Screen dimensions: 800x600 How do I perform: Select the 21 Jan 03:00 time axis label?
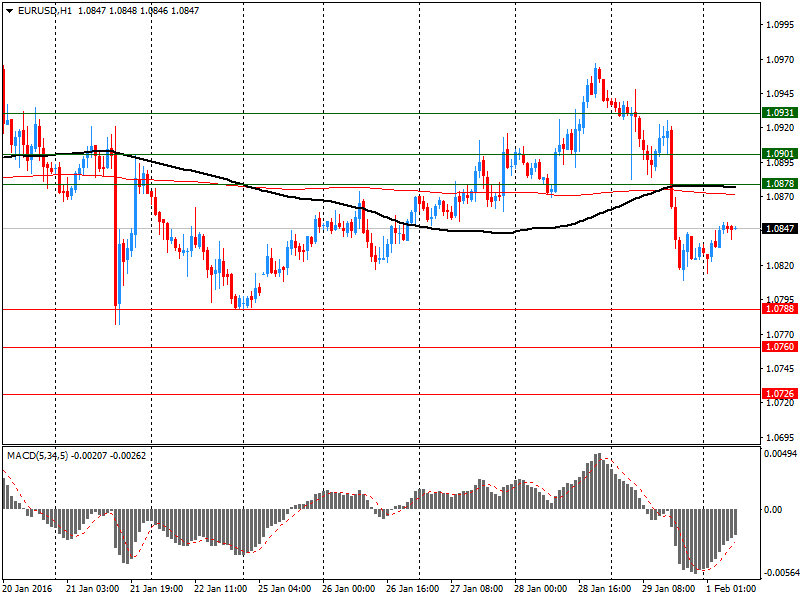pos(92,588)
